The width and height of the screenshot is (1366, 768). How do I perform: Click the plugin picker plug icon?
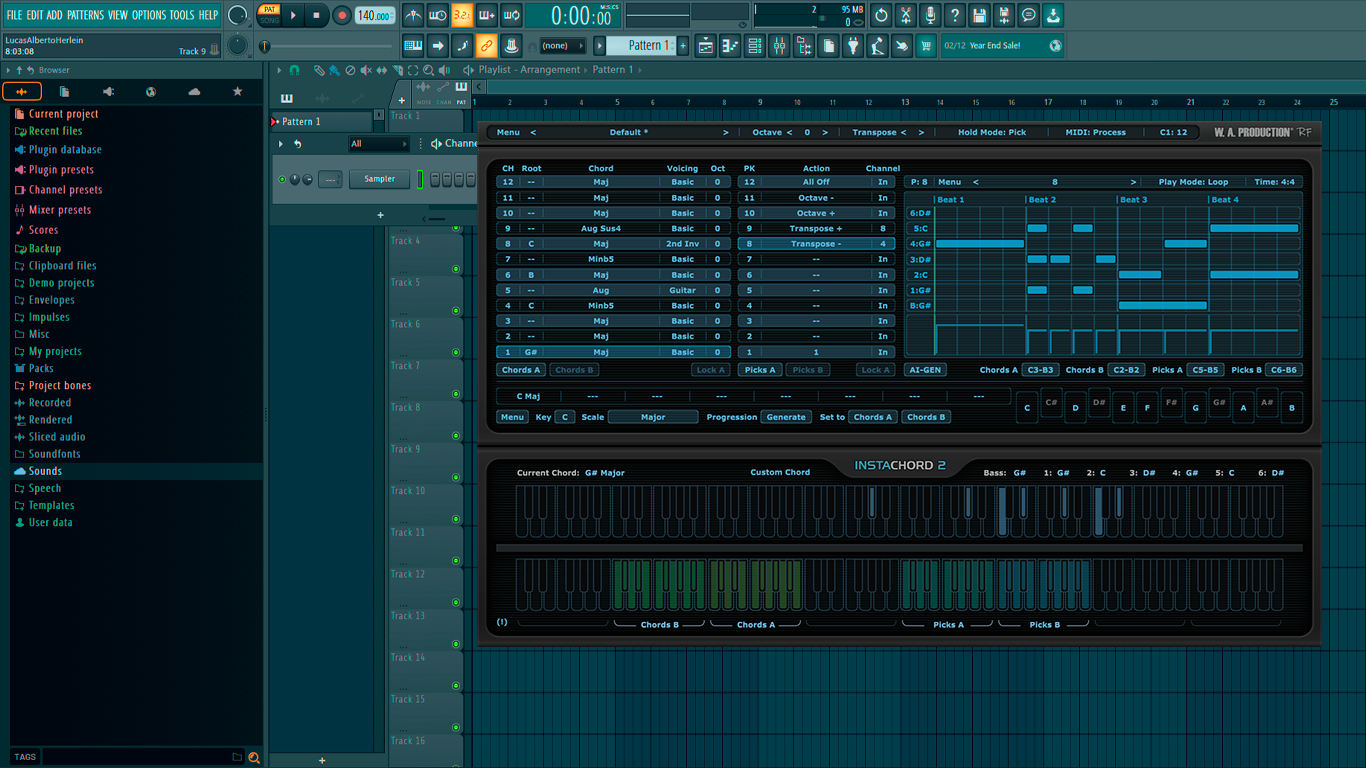pyautogui.click(x=853, y=46)
